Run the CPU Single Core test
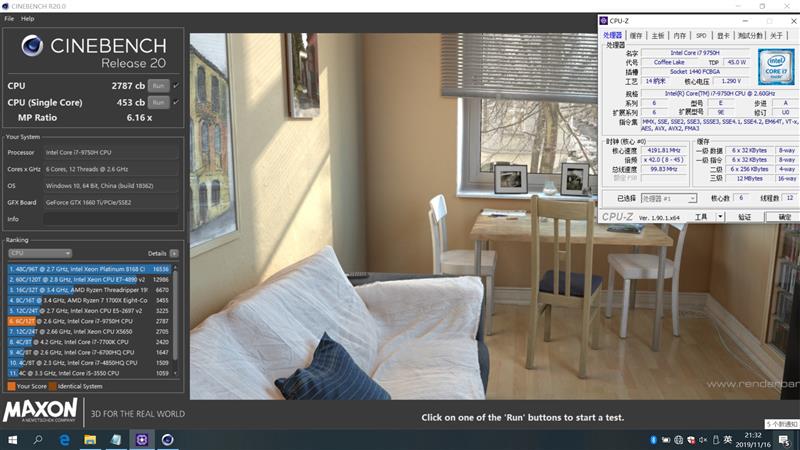The width and height of the screenshot is (800, 450). 157,102
